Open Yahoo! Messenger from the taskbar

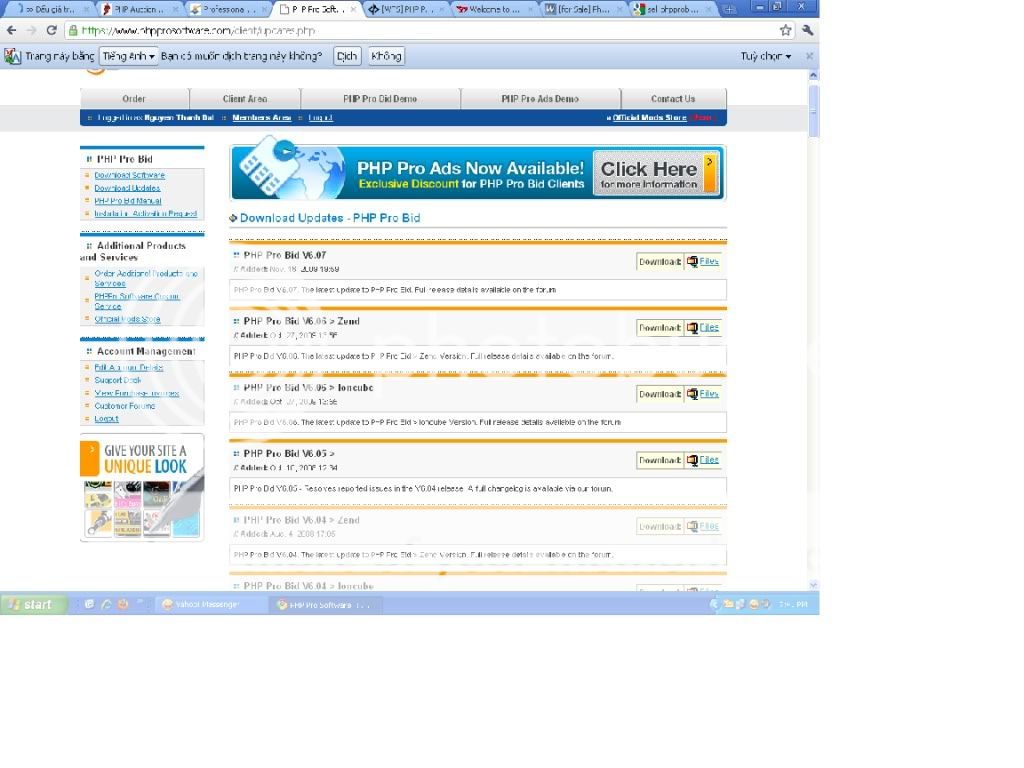click(210, 605)
